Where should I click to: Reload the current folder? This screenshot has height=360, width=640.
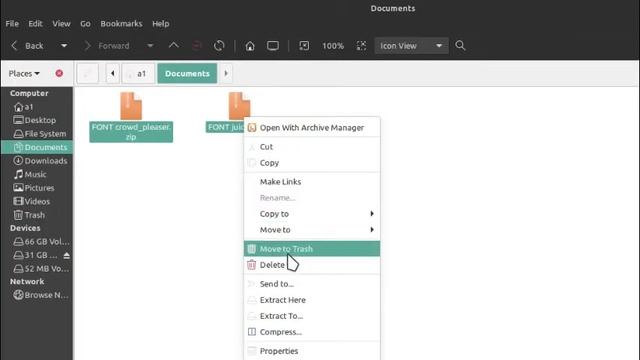click(219, 46)
